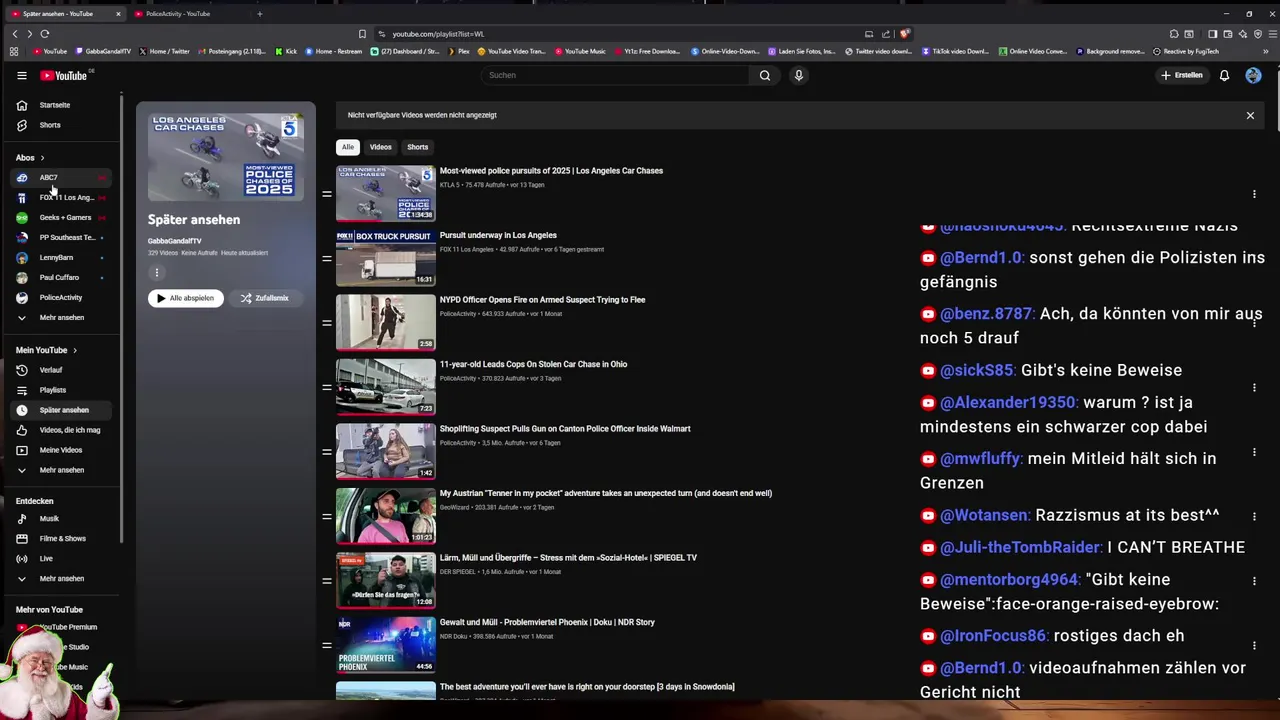Dismiss the unavailable videos notice

(x=1250, y=115)
